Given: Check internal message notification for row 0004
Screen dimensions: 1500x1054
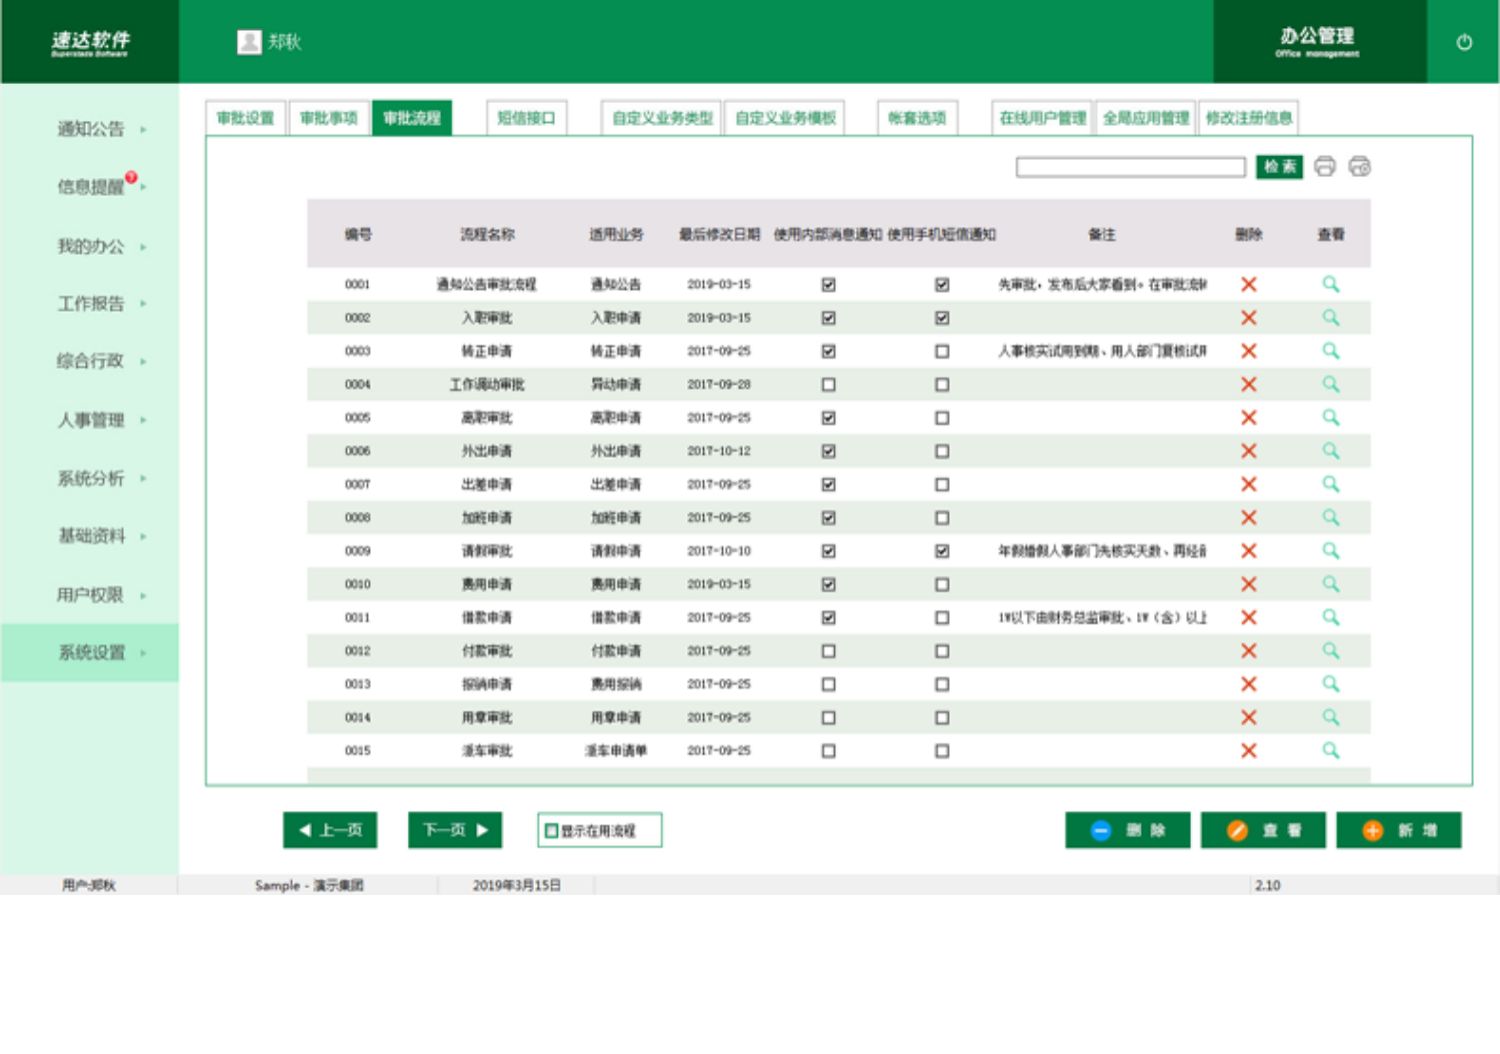Looking at the screenshot, I should (829, 385).
